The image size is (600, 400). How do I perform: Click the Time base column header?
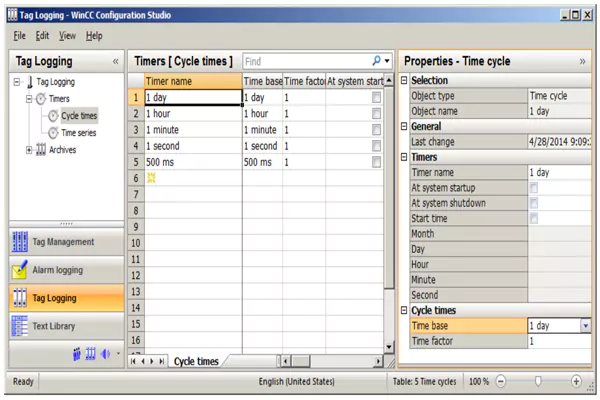(262, 81)
